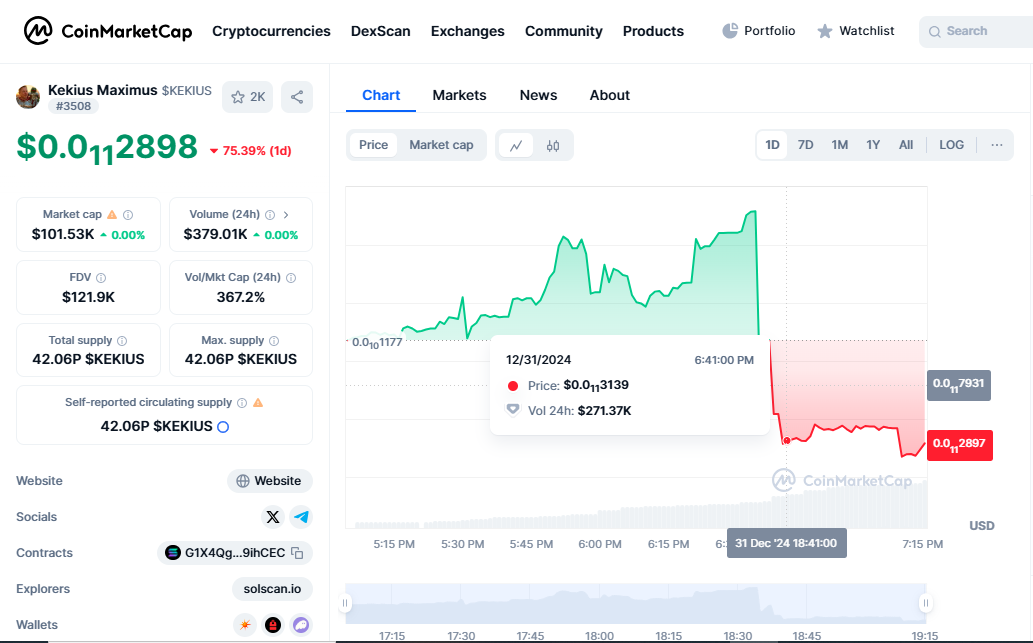Click right handle of chart range slider

tap(926, 603)
